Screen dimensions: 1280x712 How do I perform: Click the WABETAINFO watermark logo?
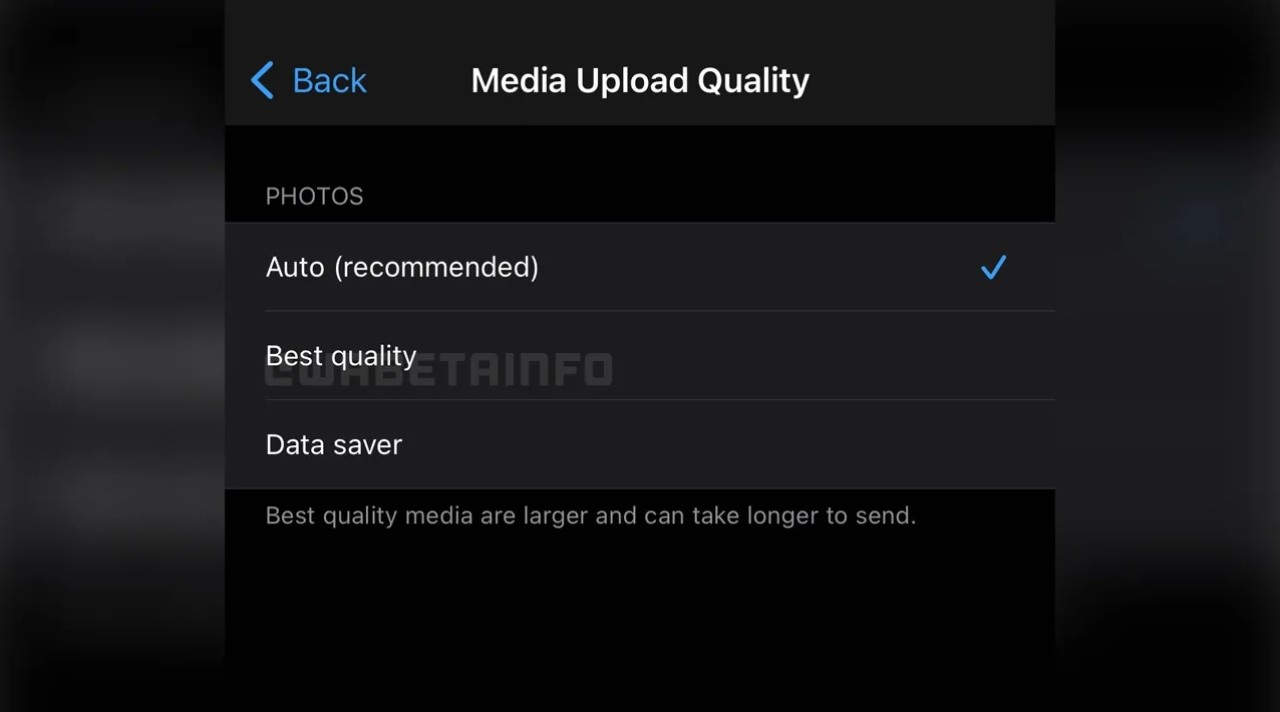point(439,370)
